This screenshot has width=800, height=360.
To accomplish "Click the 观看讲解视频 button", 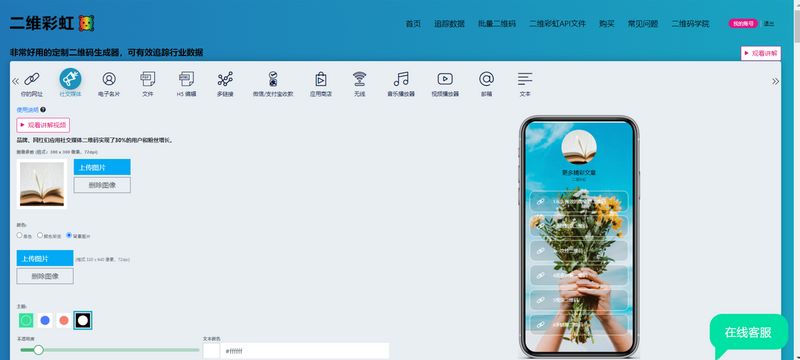I will click(43, 125).
